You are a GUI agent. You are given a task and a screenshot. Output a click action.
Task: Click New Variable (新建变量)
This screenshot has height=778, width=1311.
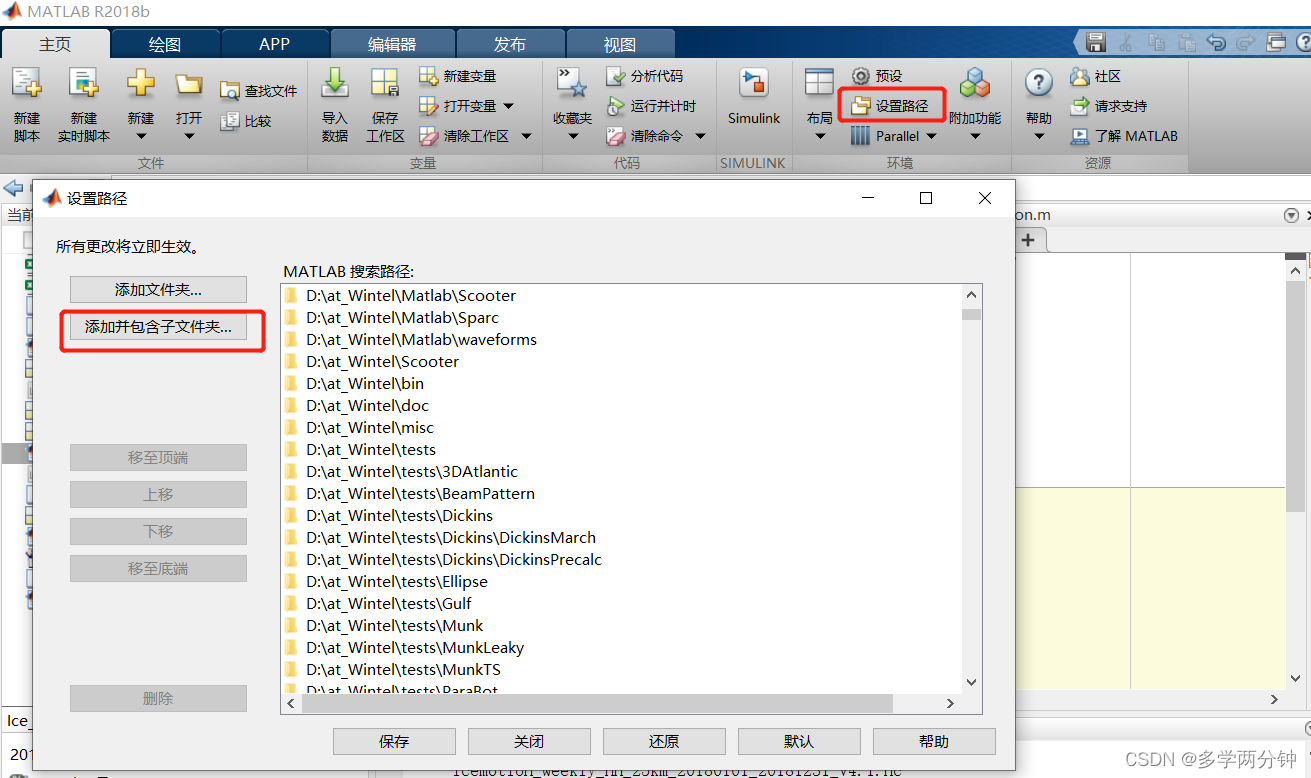(x=457, y=76)
